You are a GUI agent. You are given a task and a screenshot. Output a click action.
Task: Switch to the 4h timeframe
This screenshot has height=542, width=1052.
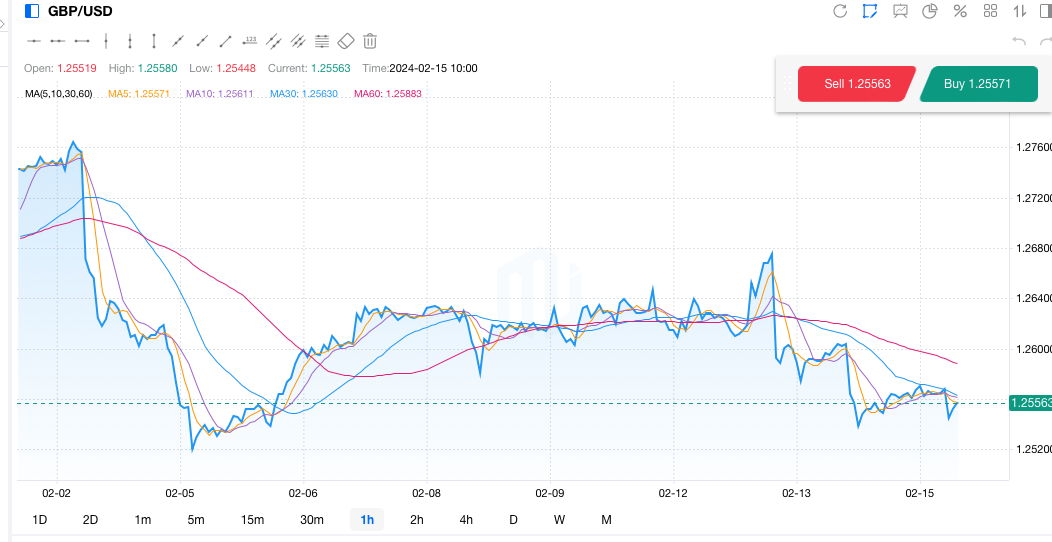coord(466,519)
